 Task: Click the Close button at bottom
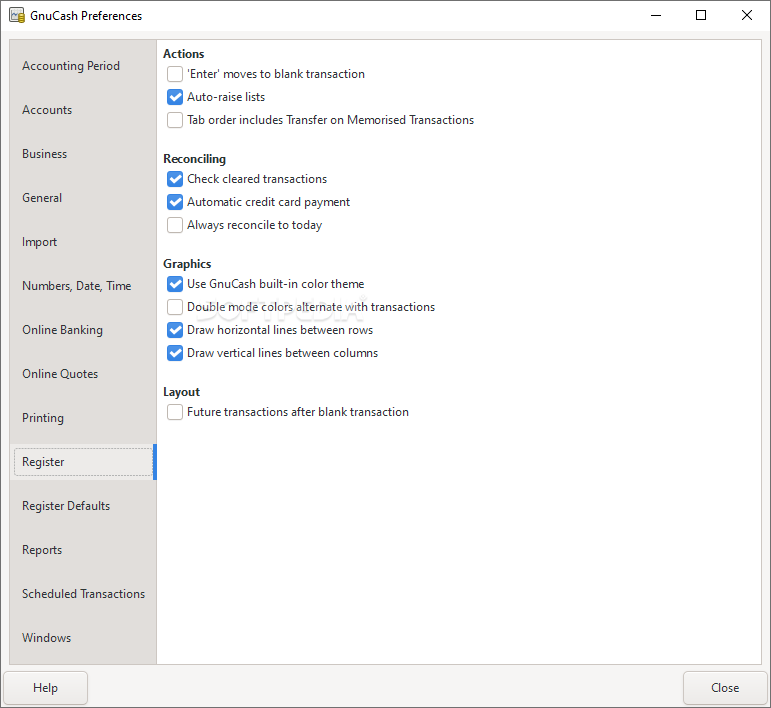pos(725,688)
